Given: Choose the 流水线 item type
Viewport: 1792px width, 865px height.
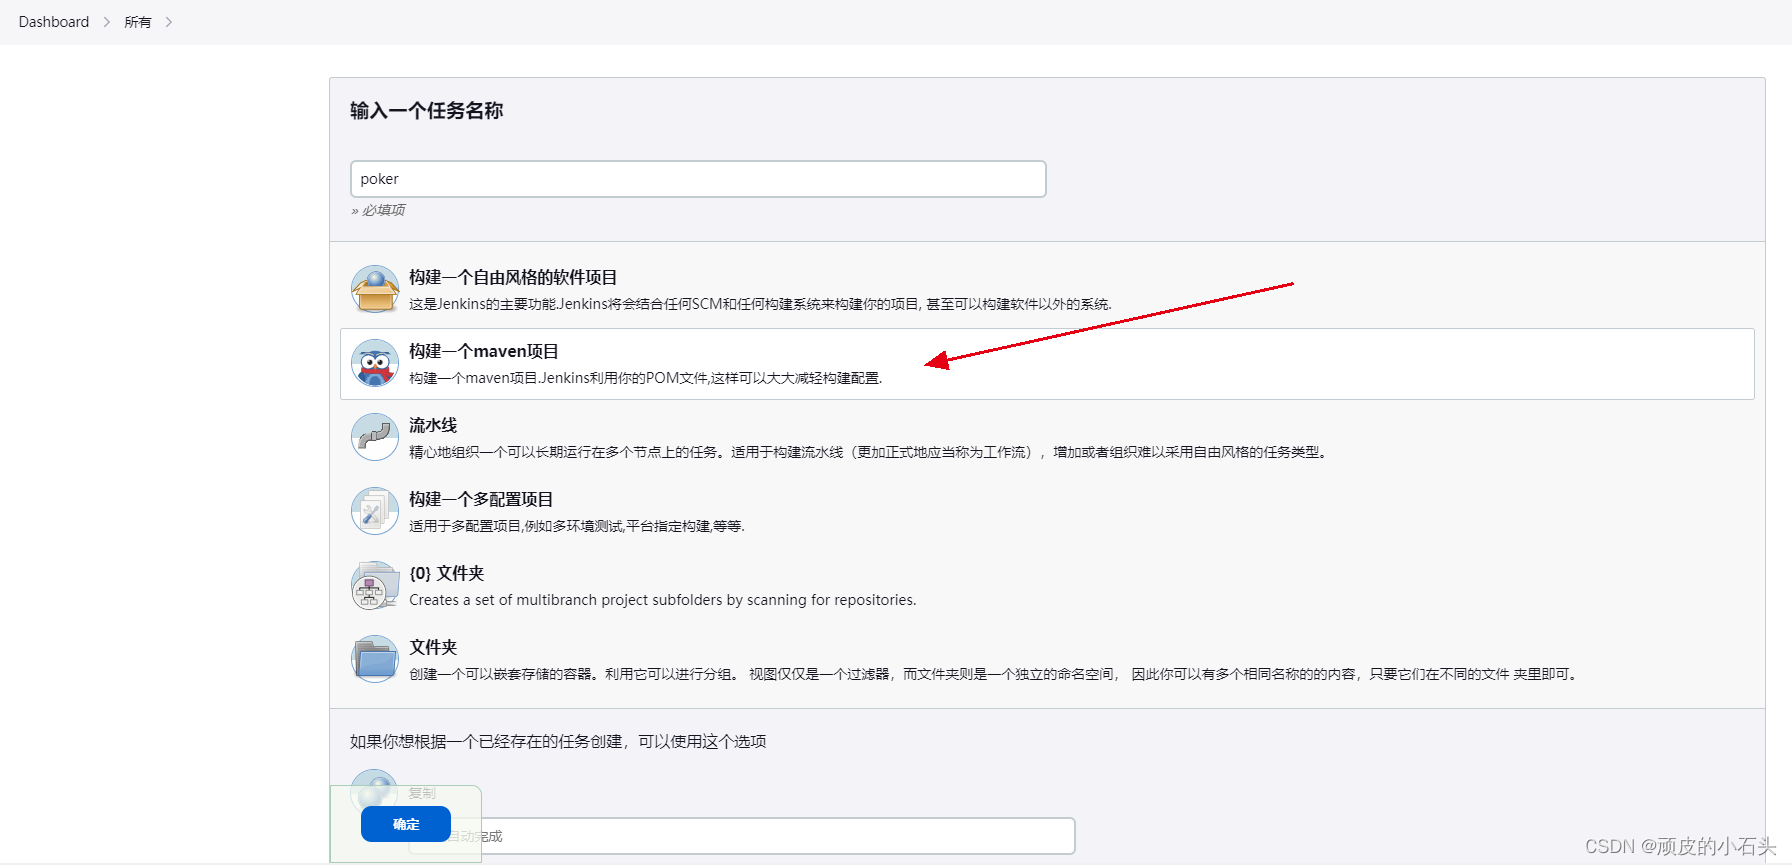Looking at the screenshot, I should (433, 425).
